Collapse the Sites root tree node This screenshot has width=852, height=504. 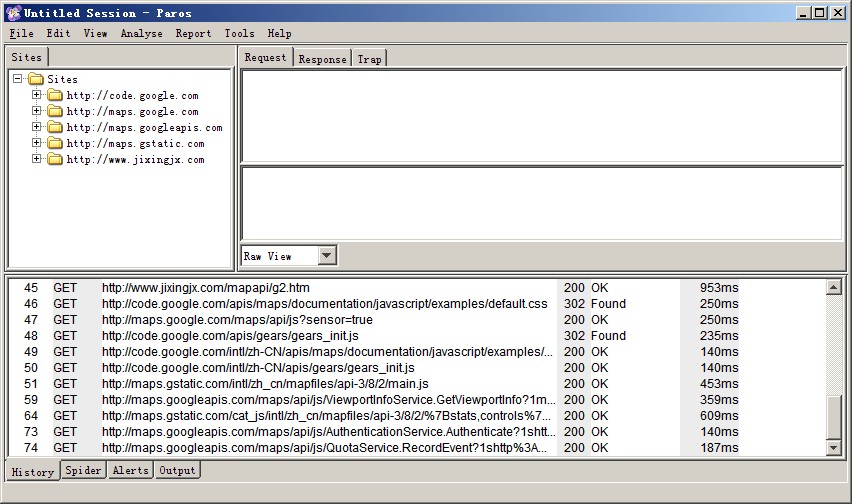coord(17,79)
